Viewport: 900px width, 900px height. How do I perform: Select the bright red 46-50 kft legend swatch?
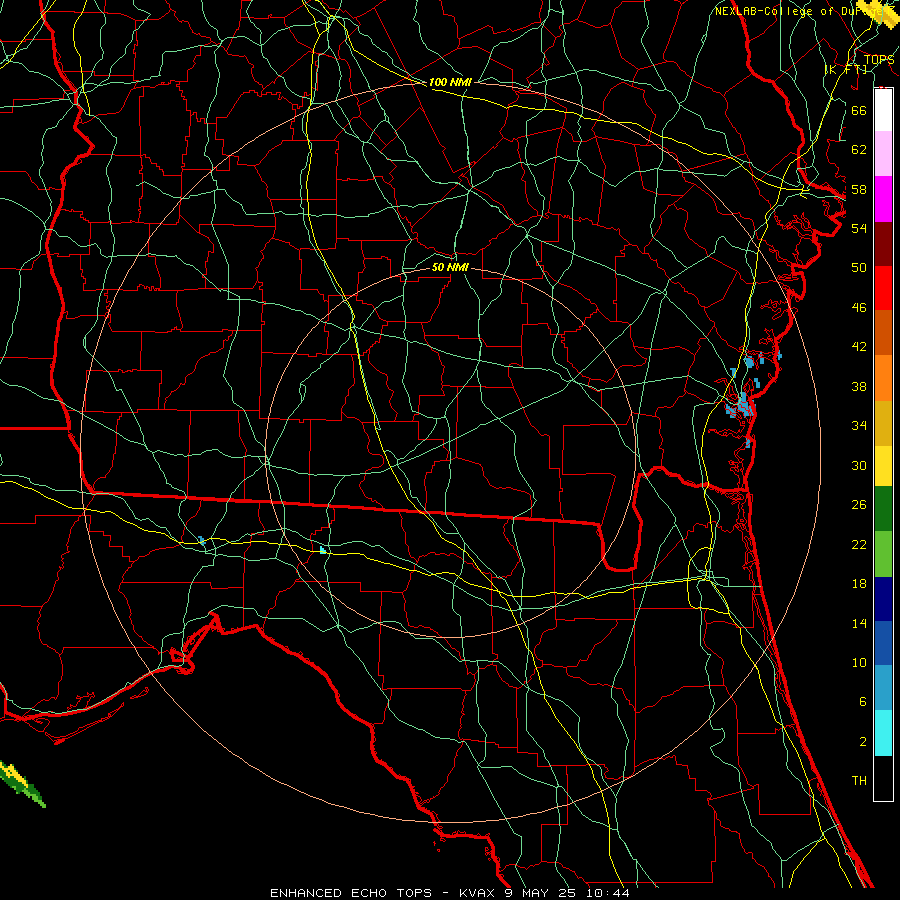[883, 288]
